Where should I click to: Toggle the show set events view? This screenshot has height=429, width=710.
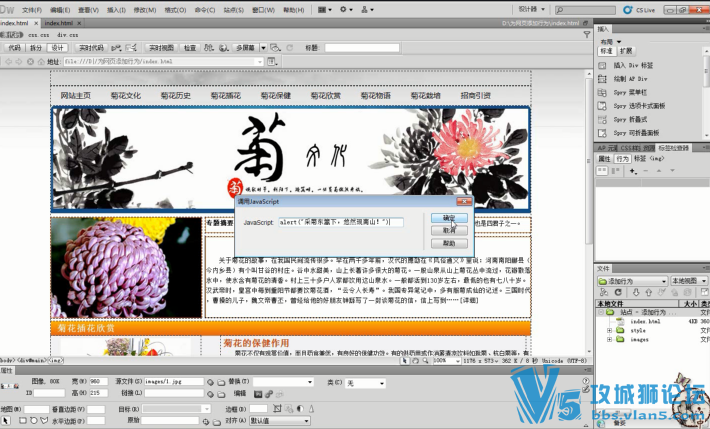tap(602, 171)
